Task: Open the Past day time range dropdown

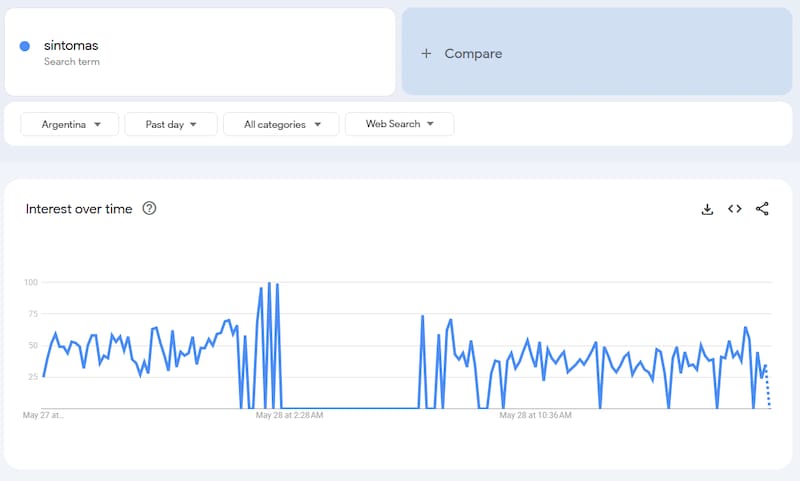Action: point(171,124)
